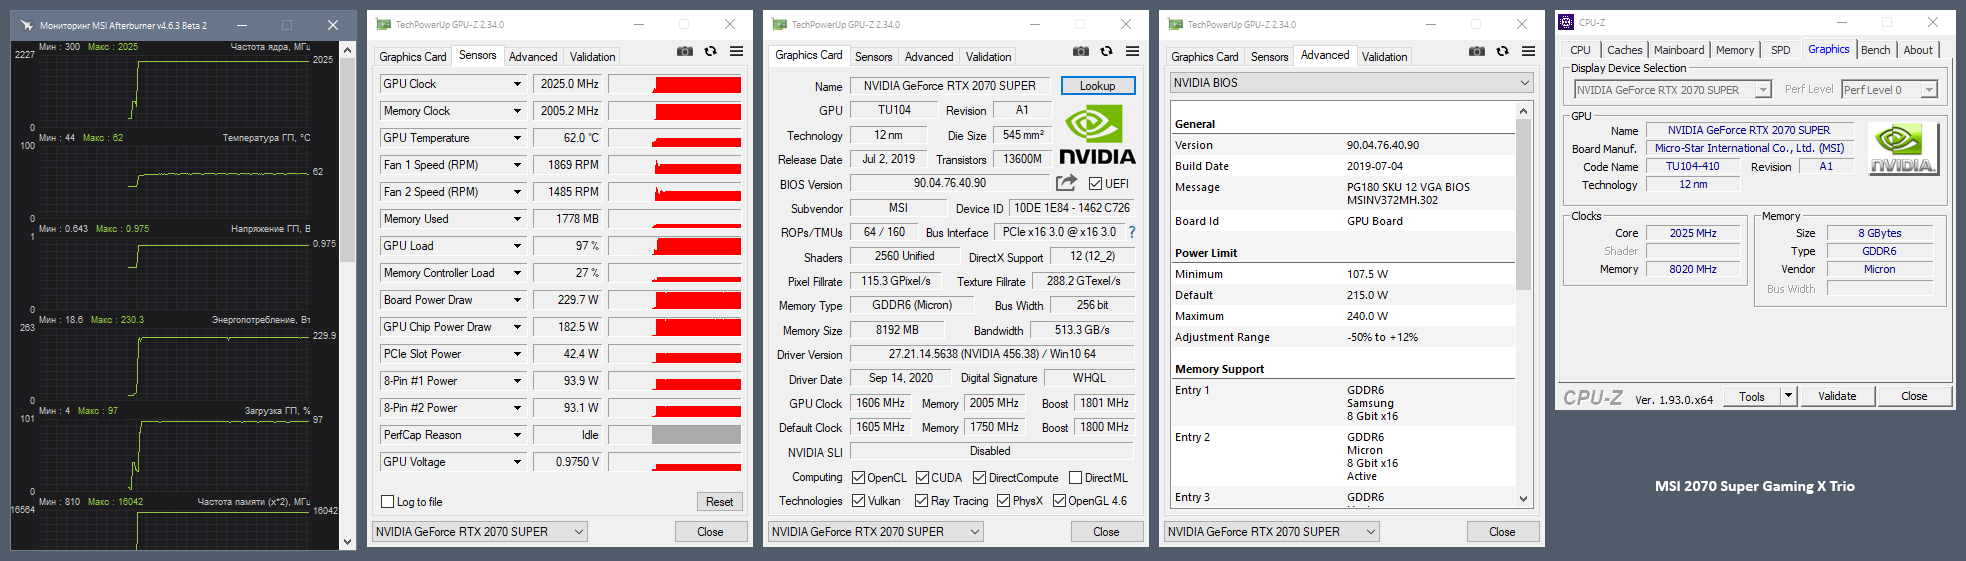Toggle the OpenCL checkbox
Image resolution: width=1966 pixels, height=561 pixels.
(858, 478)
